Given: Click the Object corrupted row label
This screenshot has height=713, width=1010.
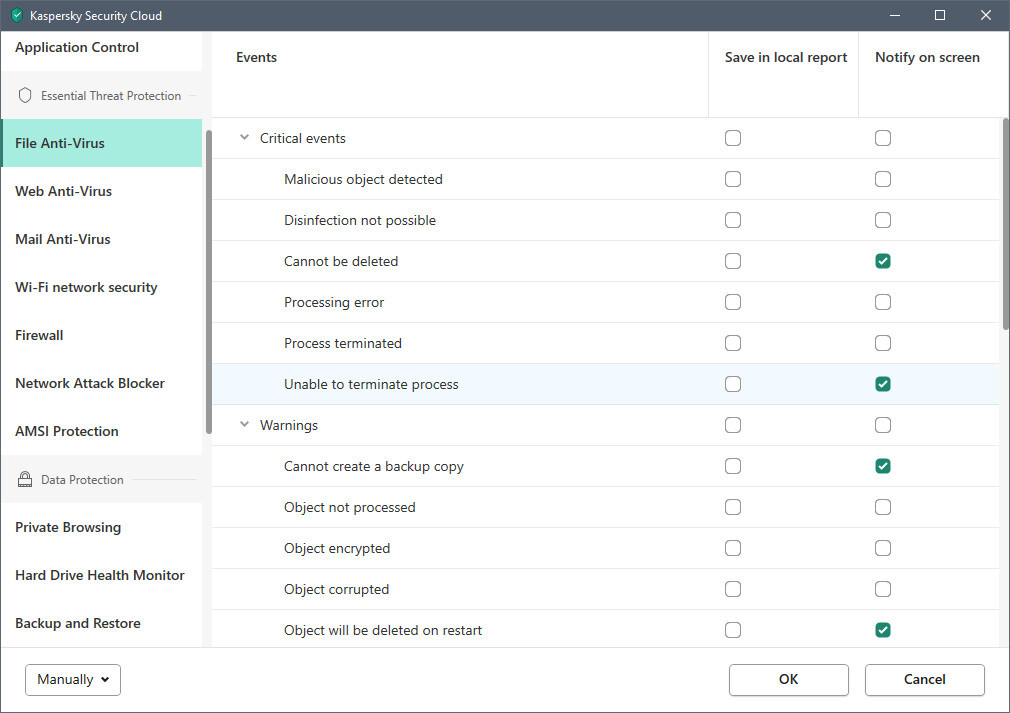Looking at the screenshot, I should tap(336, 589).
